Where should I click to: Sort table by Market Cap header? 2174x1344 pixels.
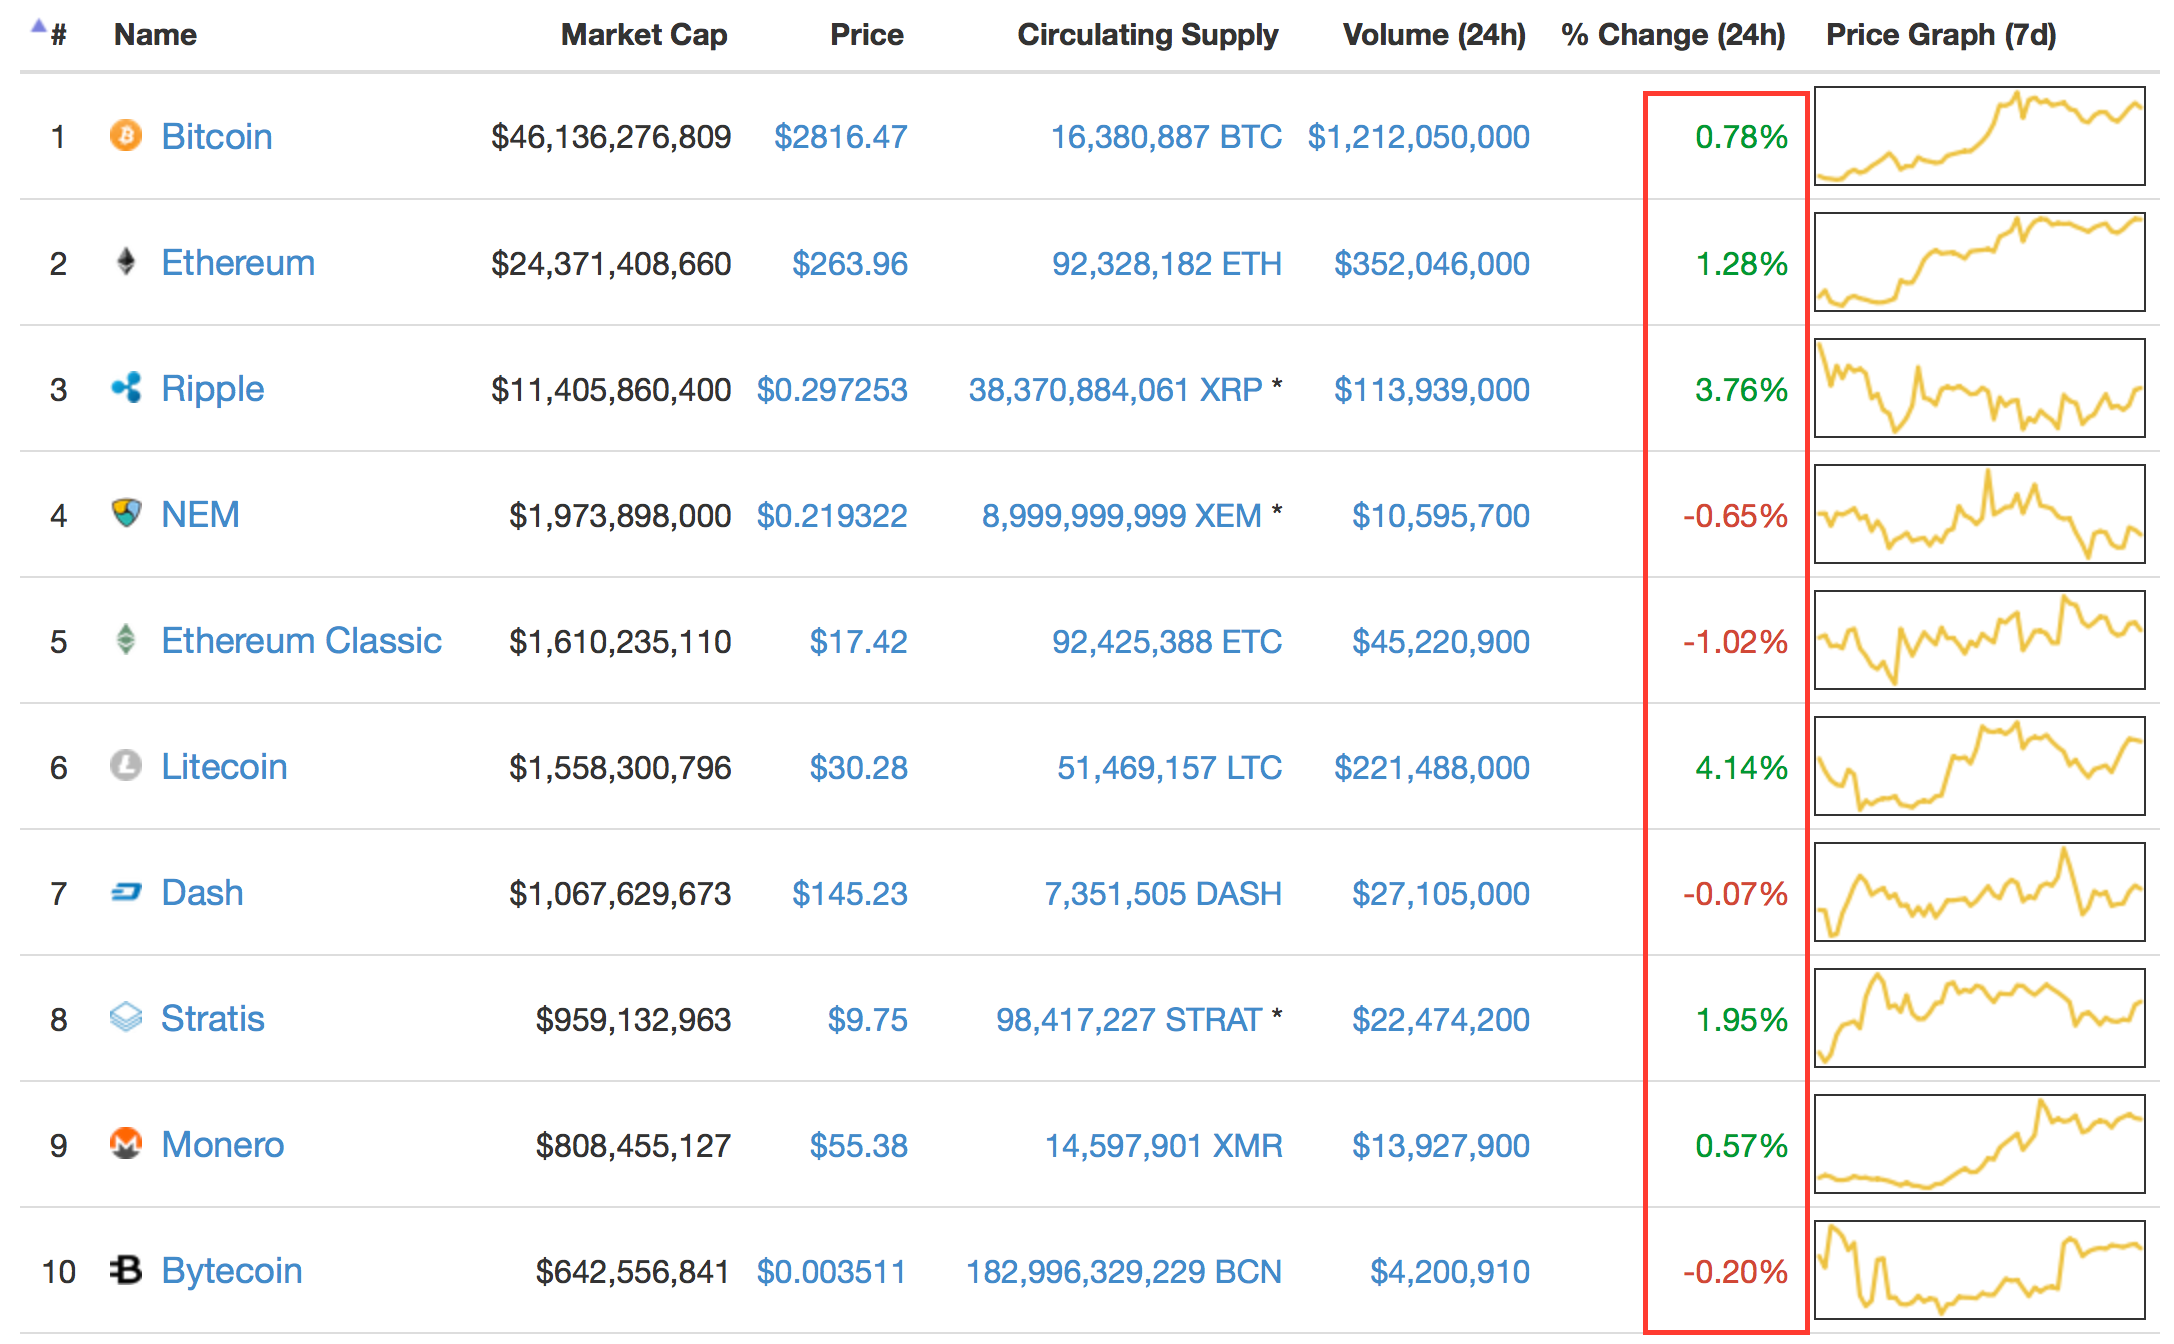[x=643, y=35]
